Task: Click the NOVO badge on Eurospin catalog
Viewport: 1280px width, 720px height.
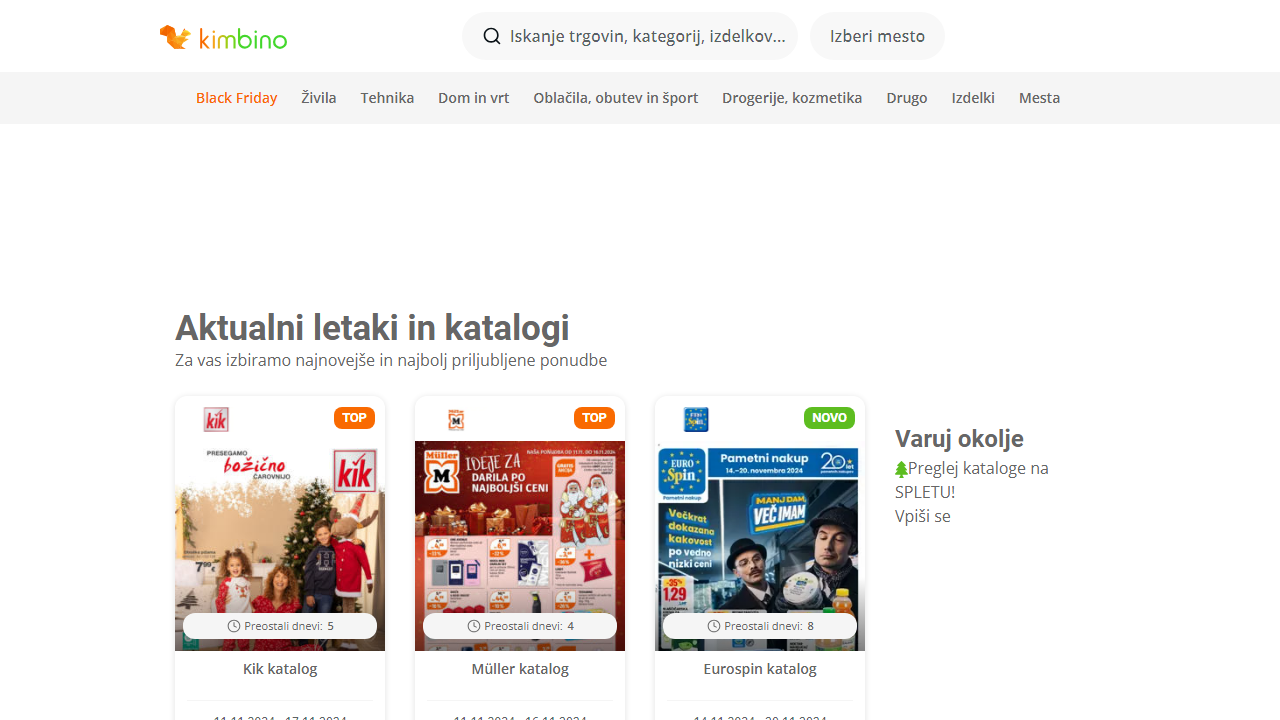Action: point(829,418)
